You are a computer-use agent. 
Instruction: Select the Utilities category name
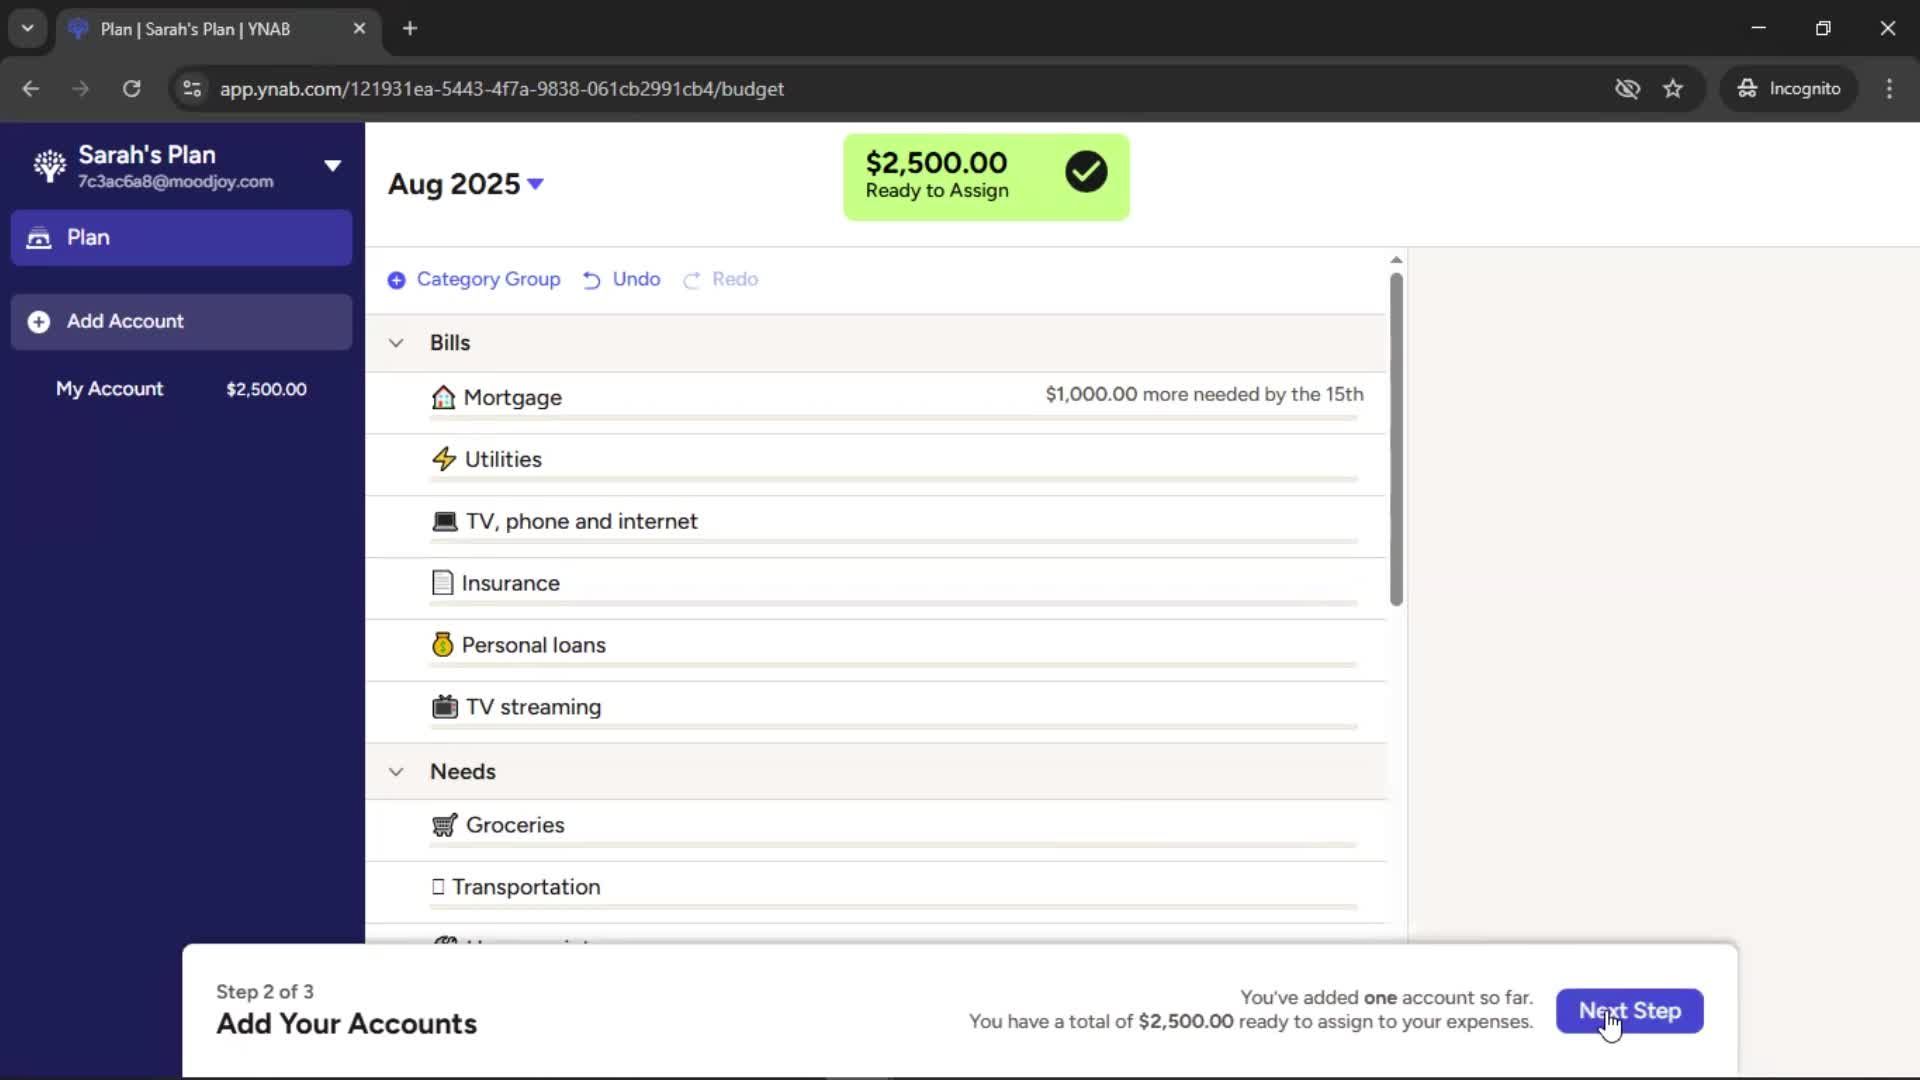pos(503,460)
